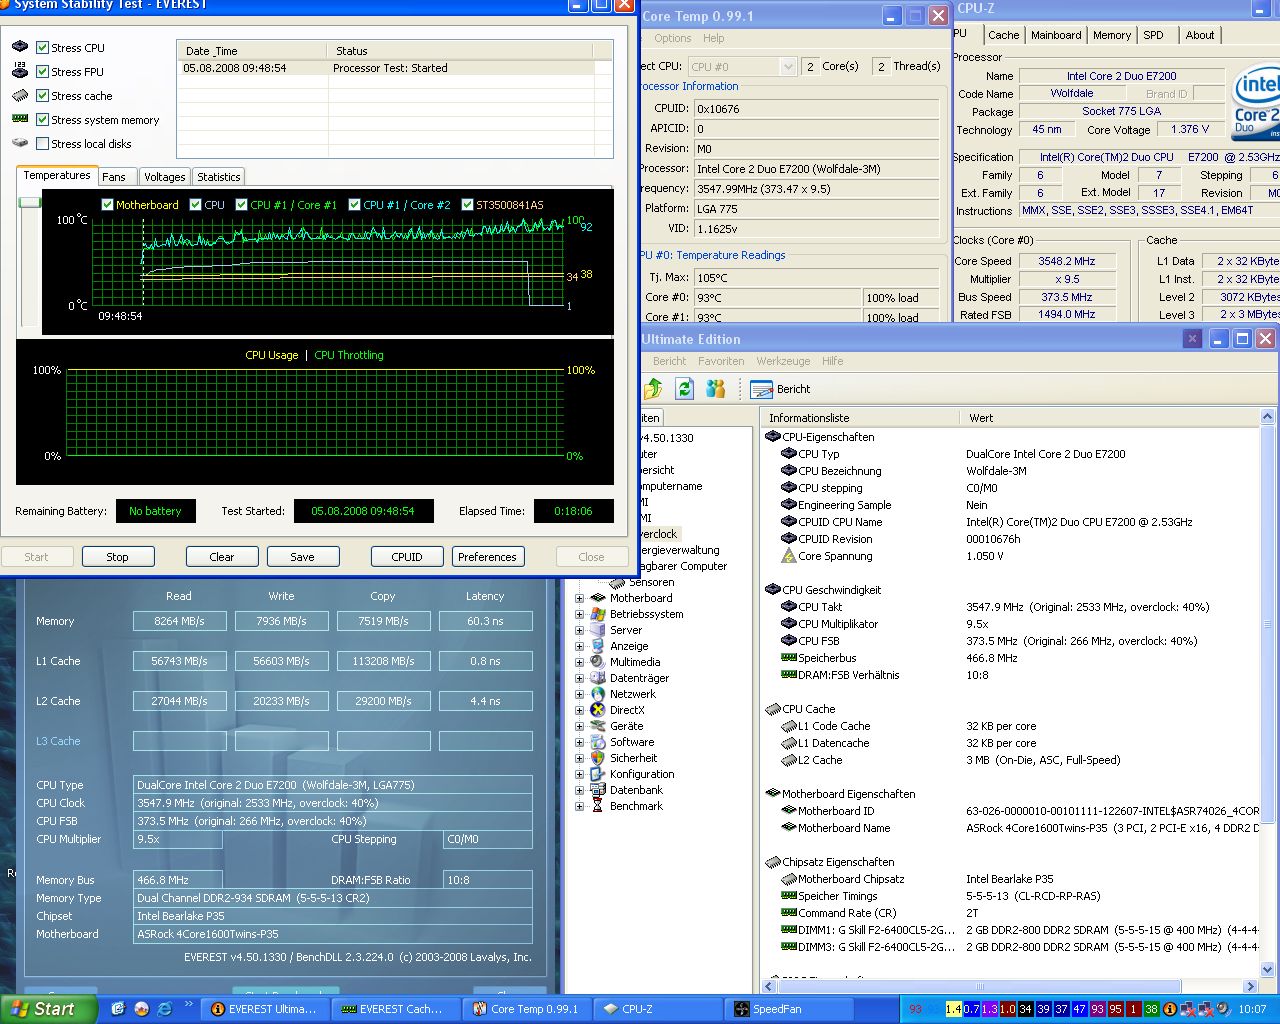This screenshot has width=1280, height=1024.
Task: Expand the Anzeige tree node
Action: [x=579, y=646]
